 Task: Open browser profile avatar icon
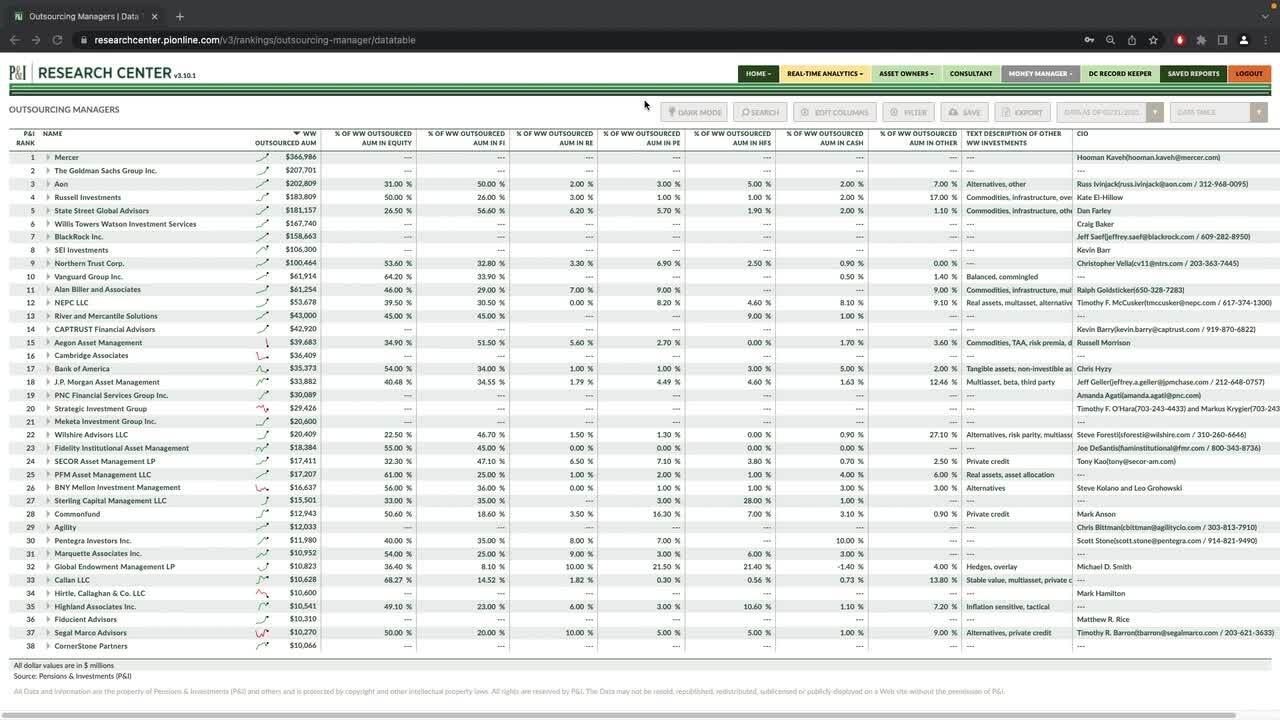pos(1244,40)
